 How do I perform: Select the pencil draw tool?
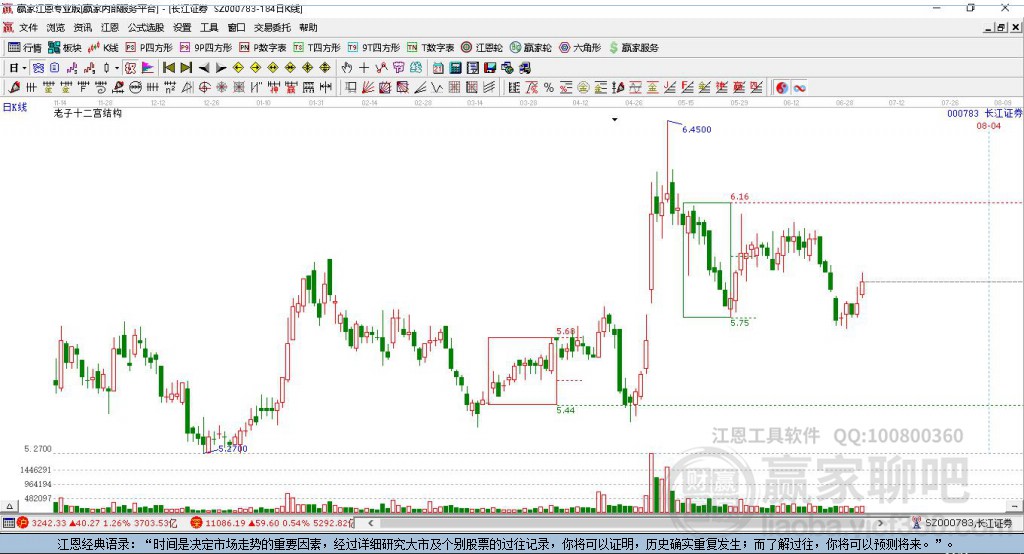tap(14, 88)
